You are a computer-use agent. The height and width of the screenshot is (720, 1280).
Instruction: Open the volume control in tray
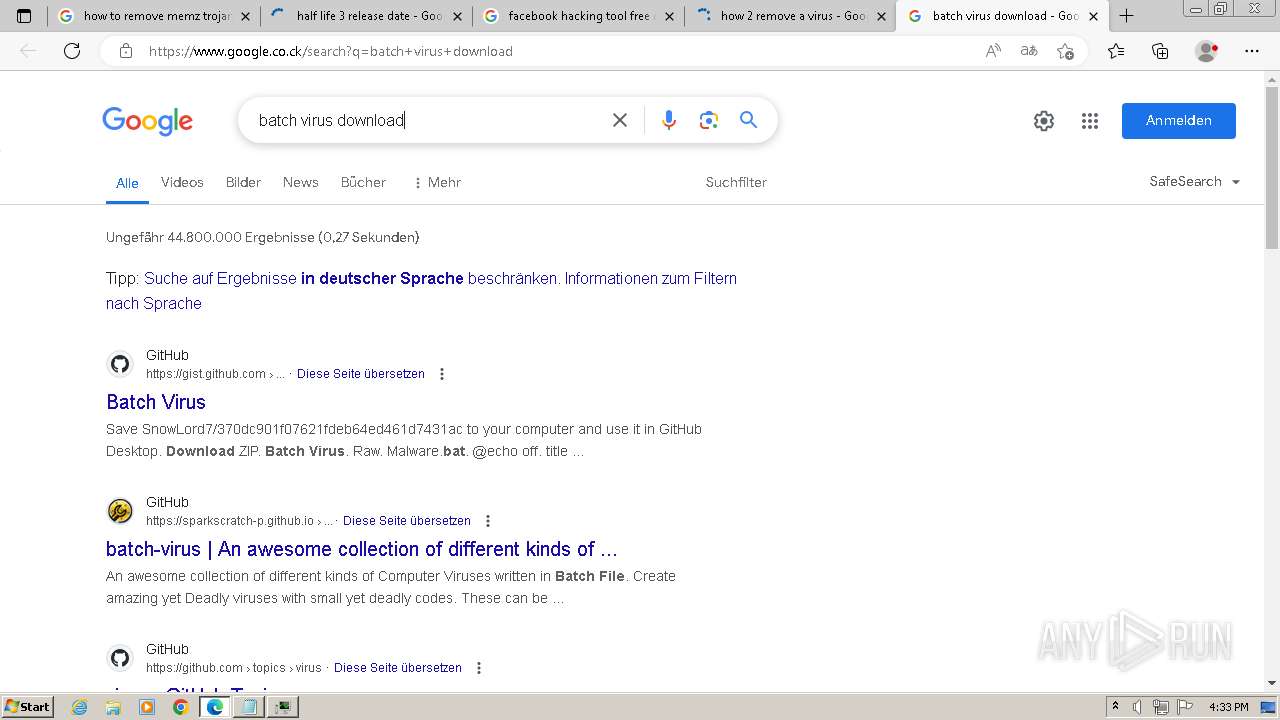point(1137,707)
